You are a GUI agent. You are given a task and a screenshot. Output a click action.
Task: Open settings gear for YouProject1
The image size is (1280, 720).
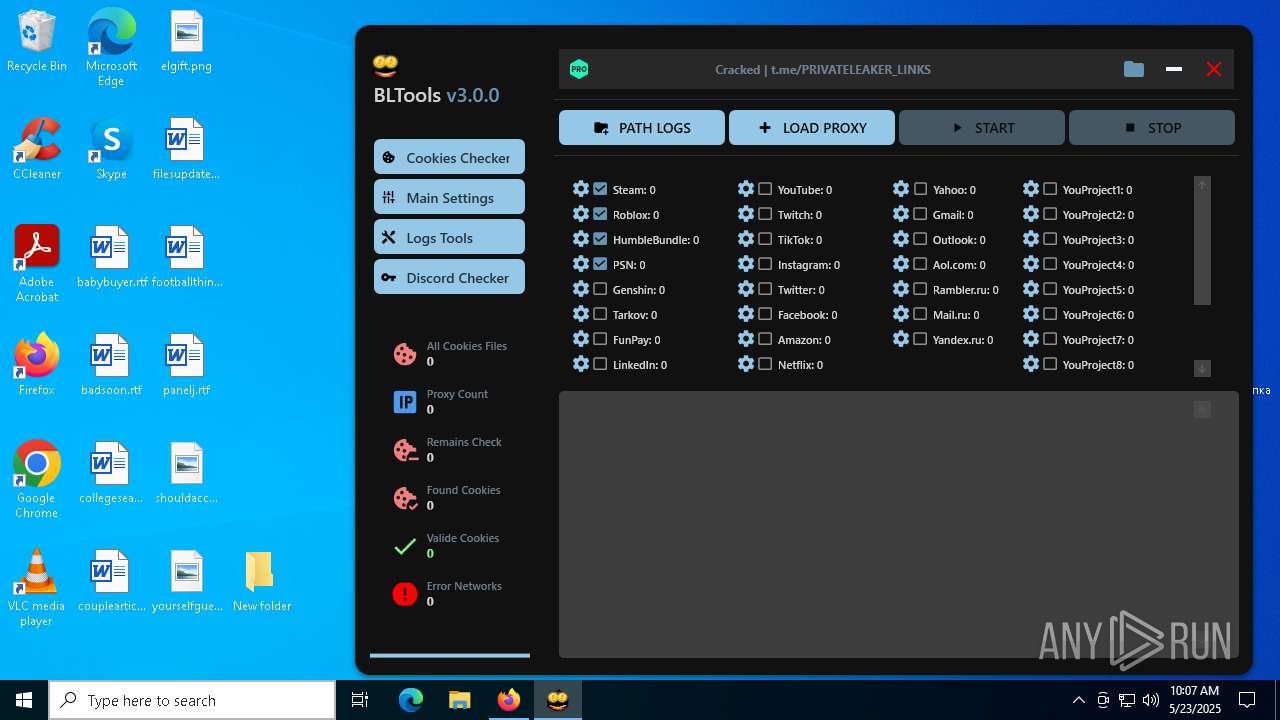click(1031, 189)
